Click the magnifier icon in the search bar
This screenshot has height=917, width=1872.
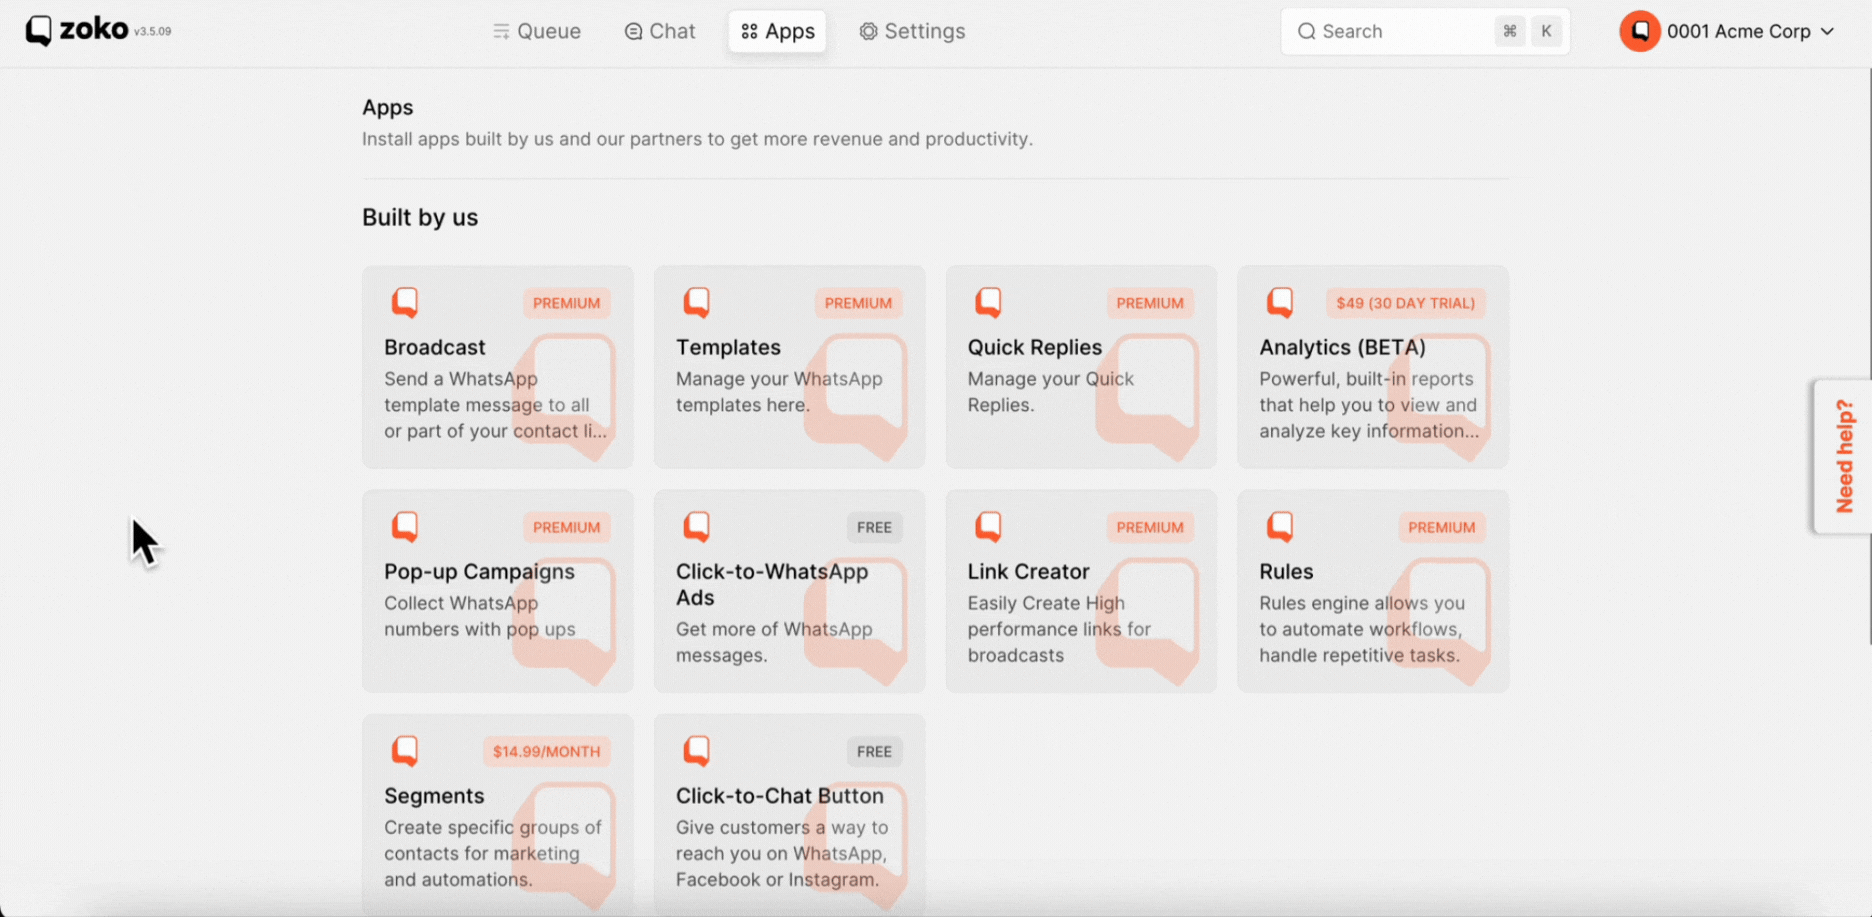pos(1306,31)
